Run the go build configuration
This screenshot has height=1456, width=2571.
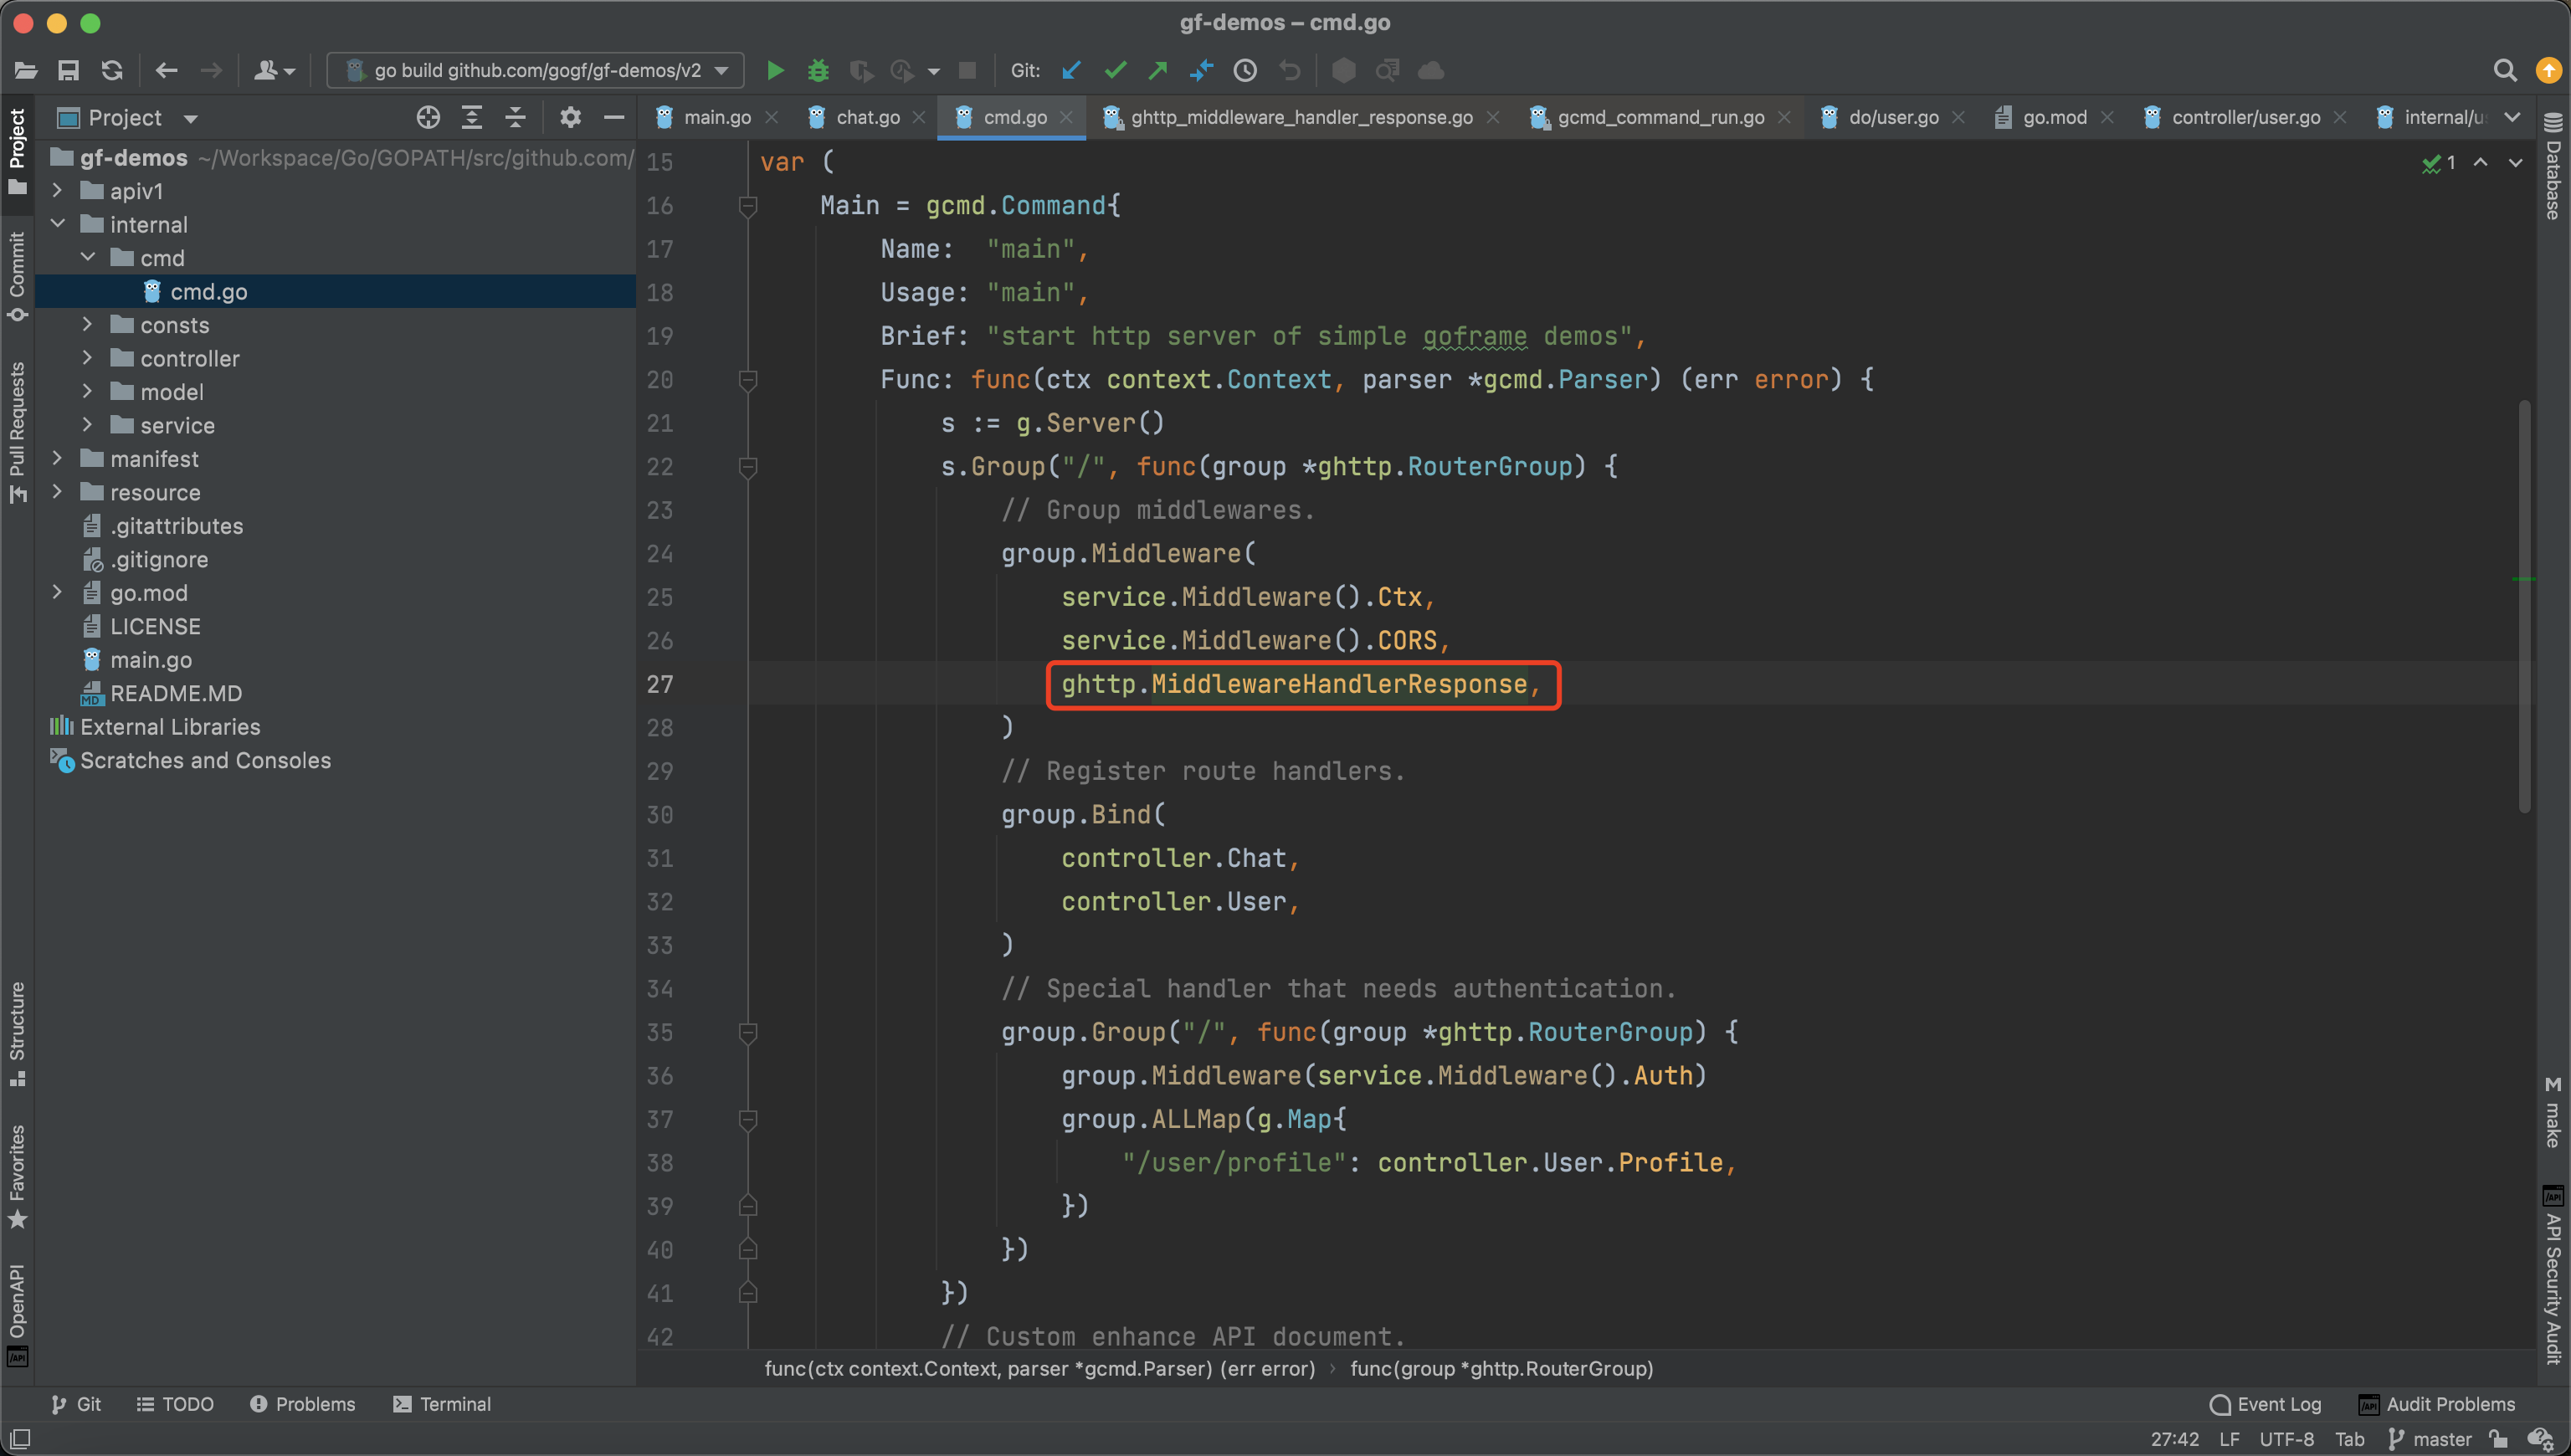point(775,70)
